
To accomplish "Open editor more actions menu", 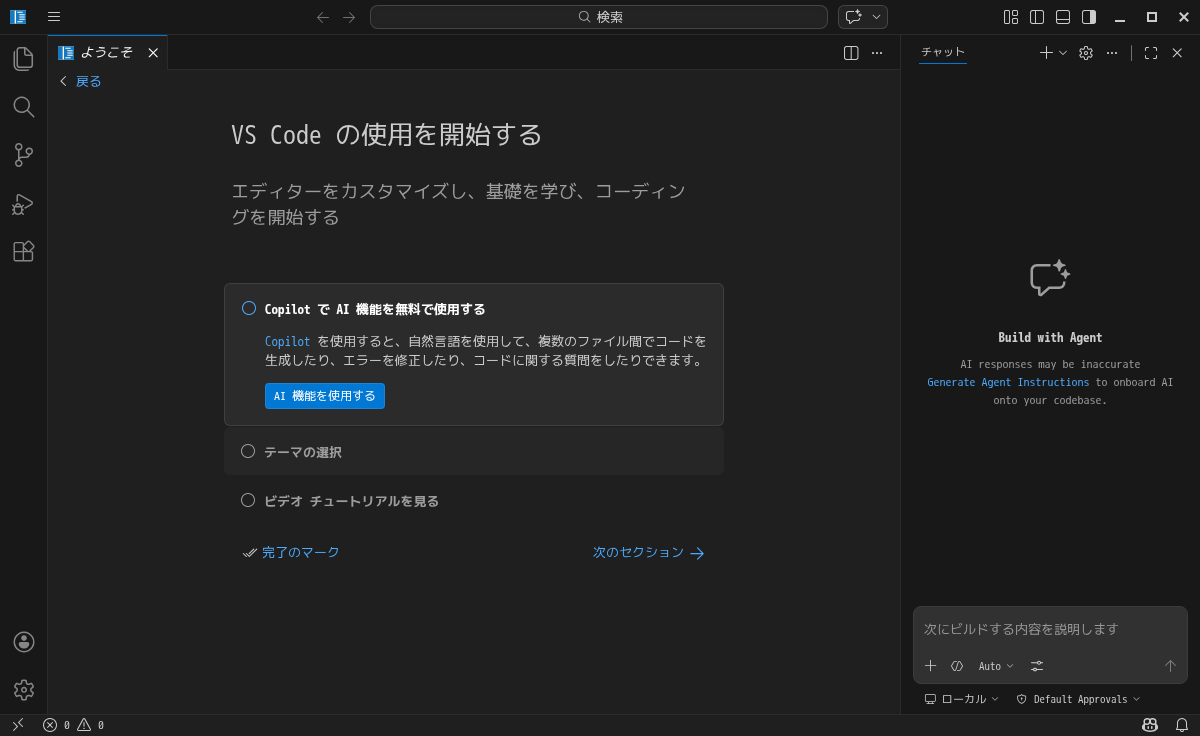I will [877, 53].
